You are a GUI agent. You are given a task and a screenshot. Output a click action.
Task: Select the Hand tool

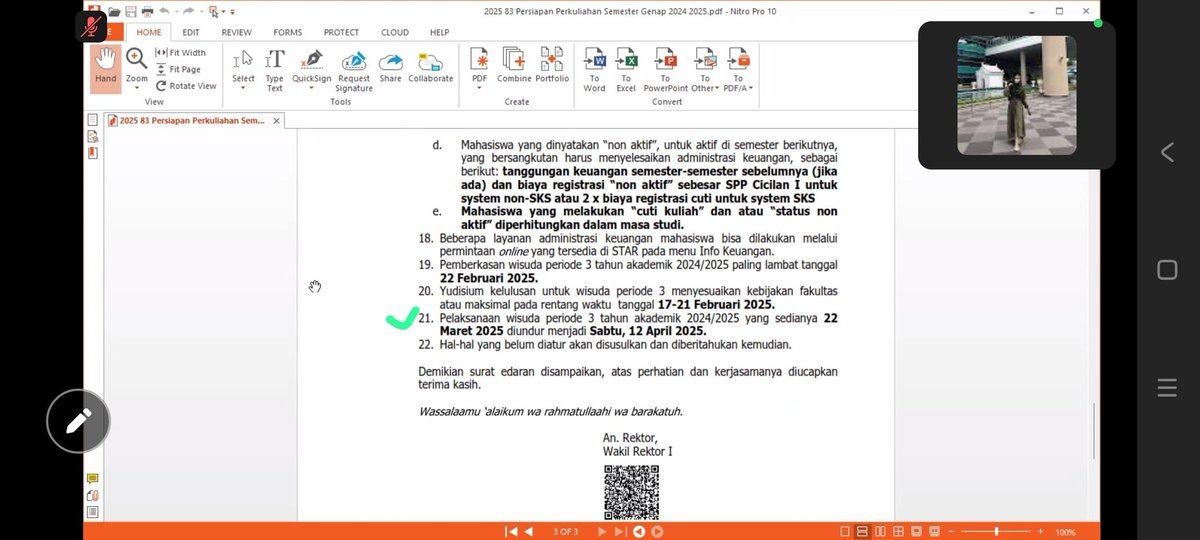(x=106, y=68)
